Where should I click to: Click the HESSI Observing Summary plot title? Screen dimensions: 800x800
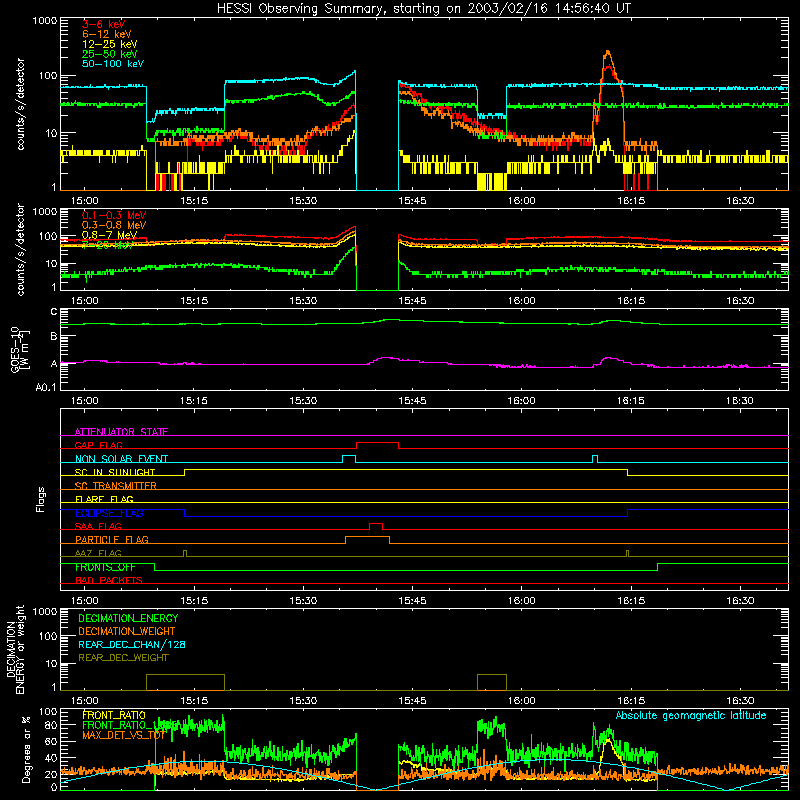pos(423,9)
